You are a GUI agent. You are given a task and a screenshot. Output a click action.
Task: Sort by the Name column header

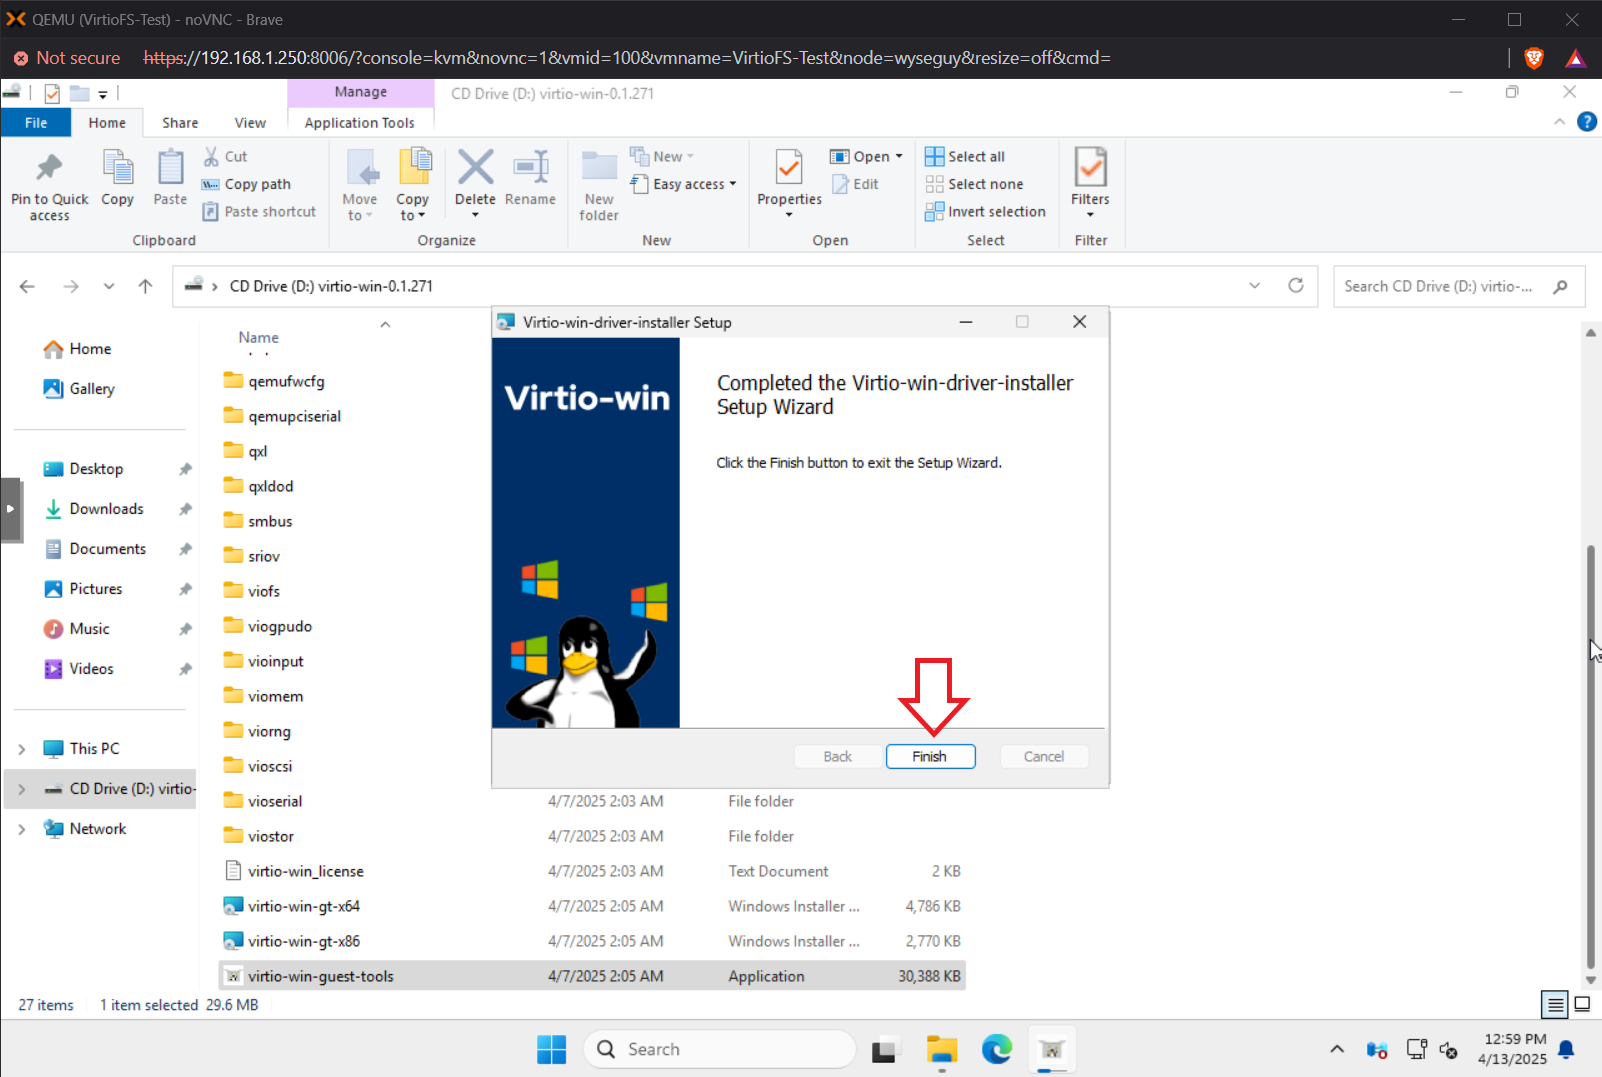258,338
